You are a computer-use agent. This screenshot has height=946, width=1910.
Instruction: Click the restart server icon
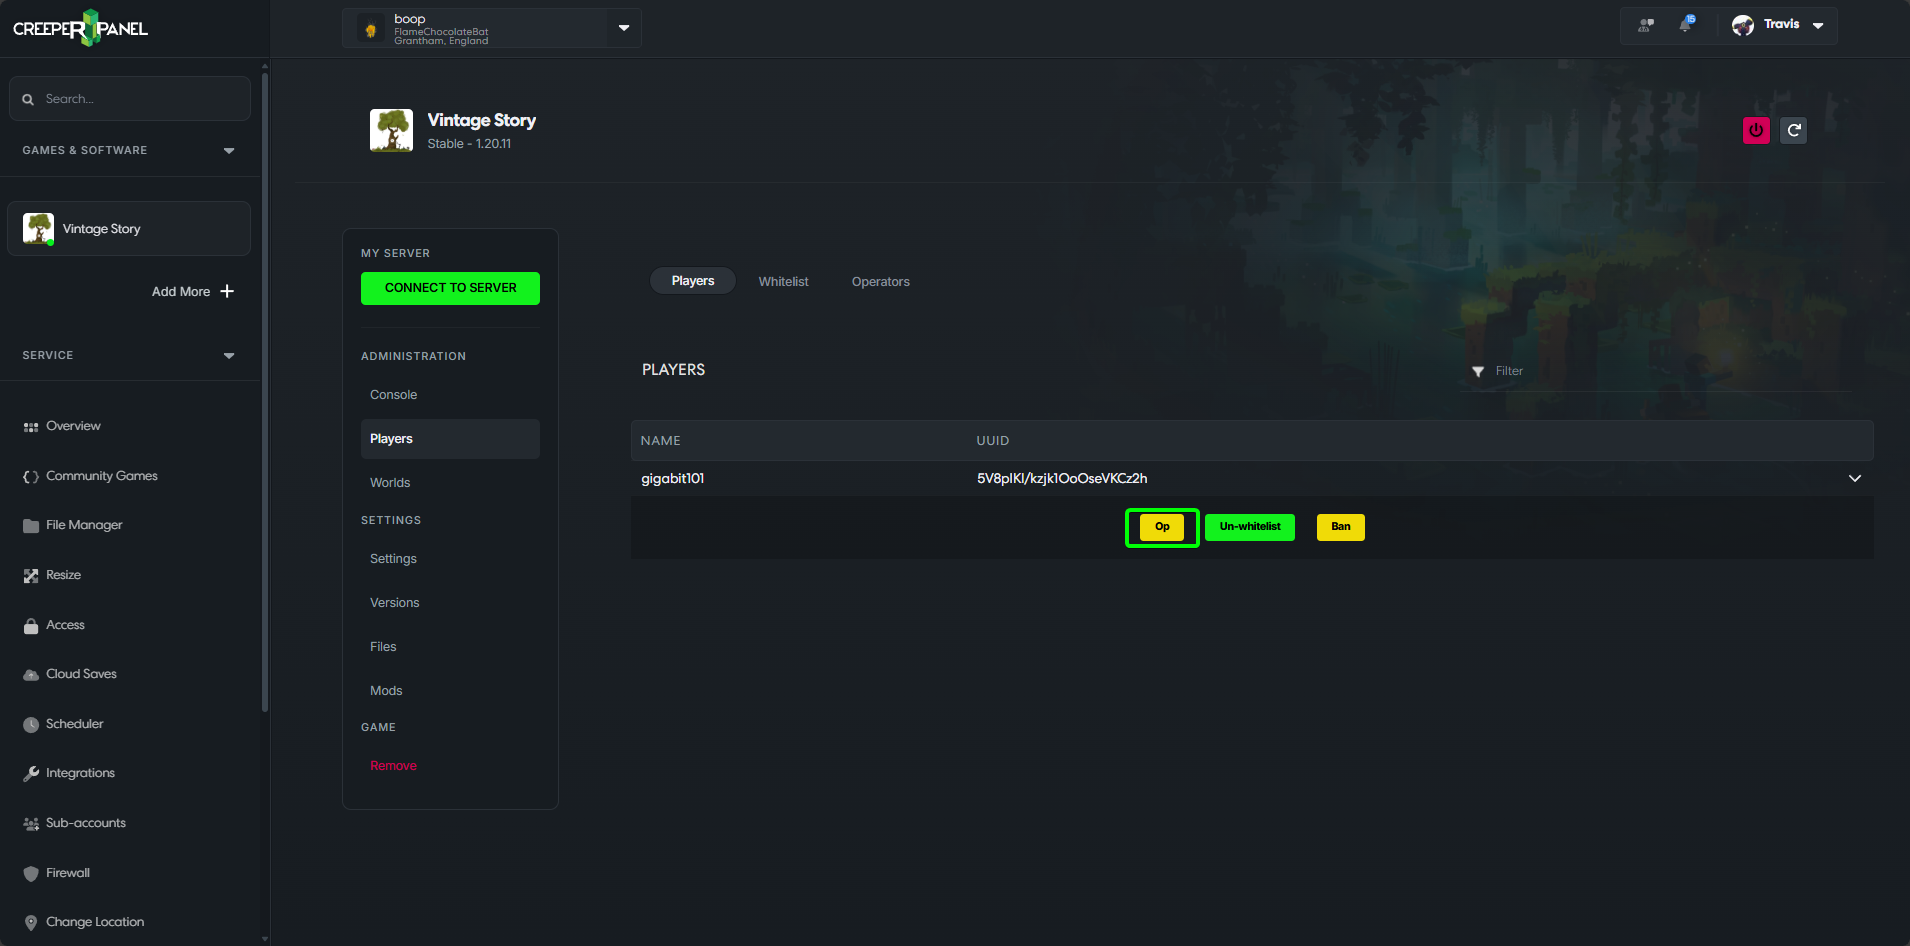1794,130
